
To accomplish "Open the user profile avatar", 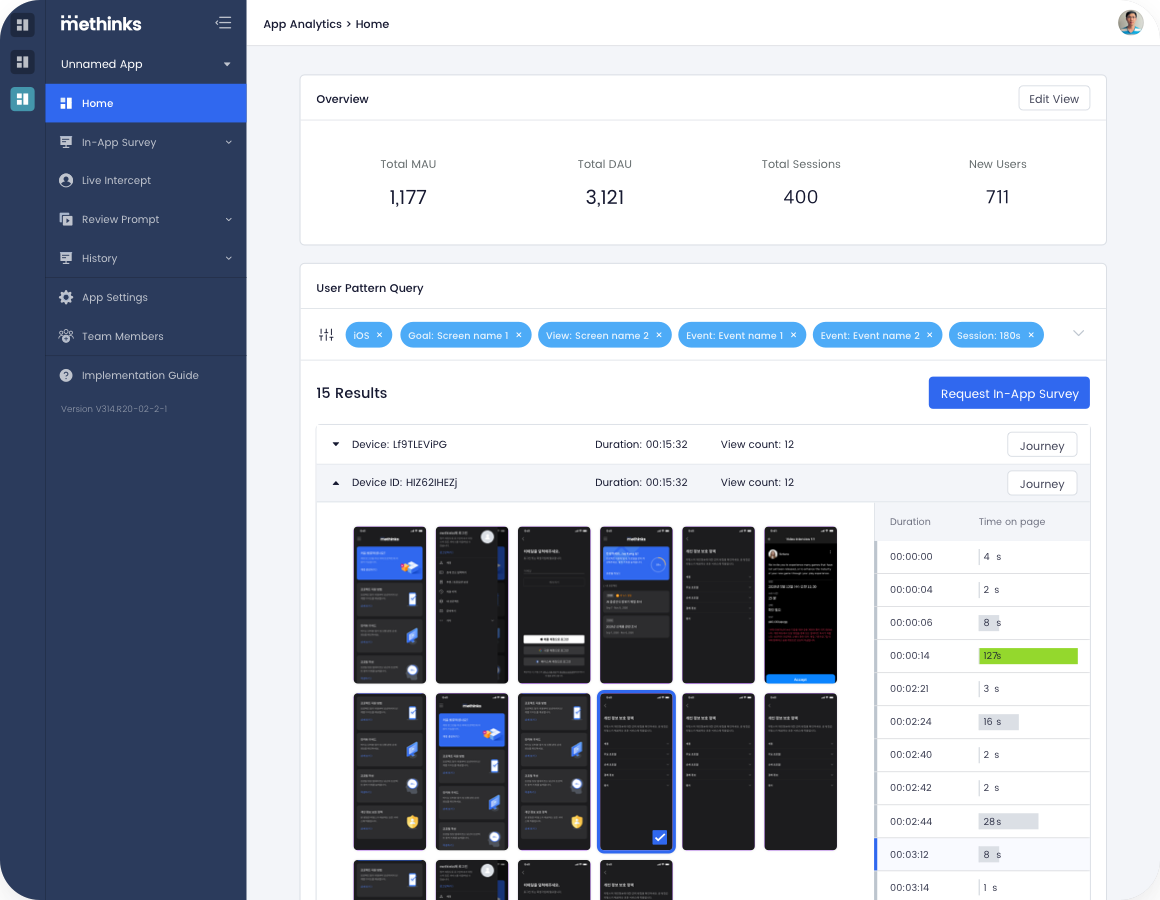I will [x=1130, y=23].
